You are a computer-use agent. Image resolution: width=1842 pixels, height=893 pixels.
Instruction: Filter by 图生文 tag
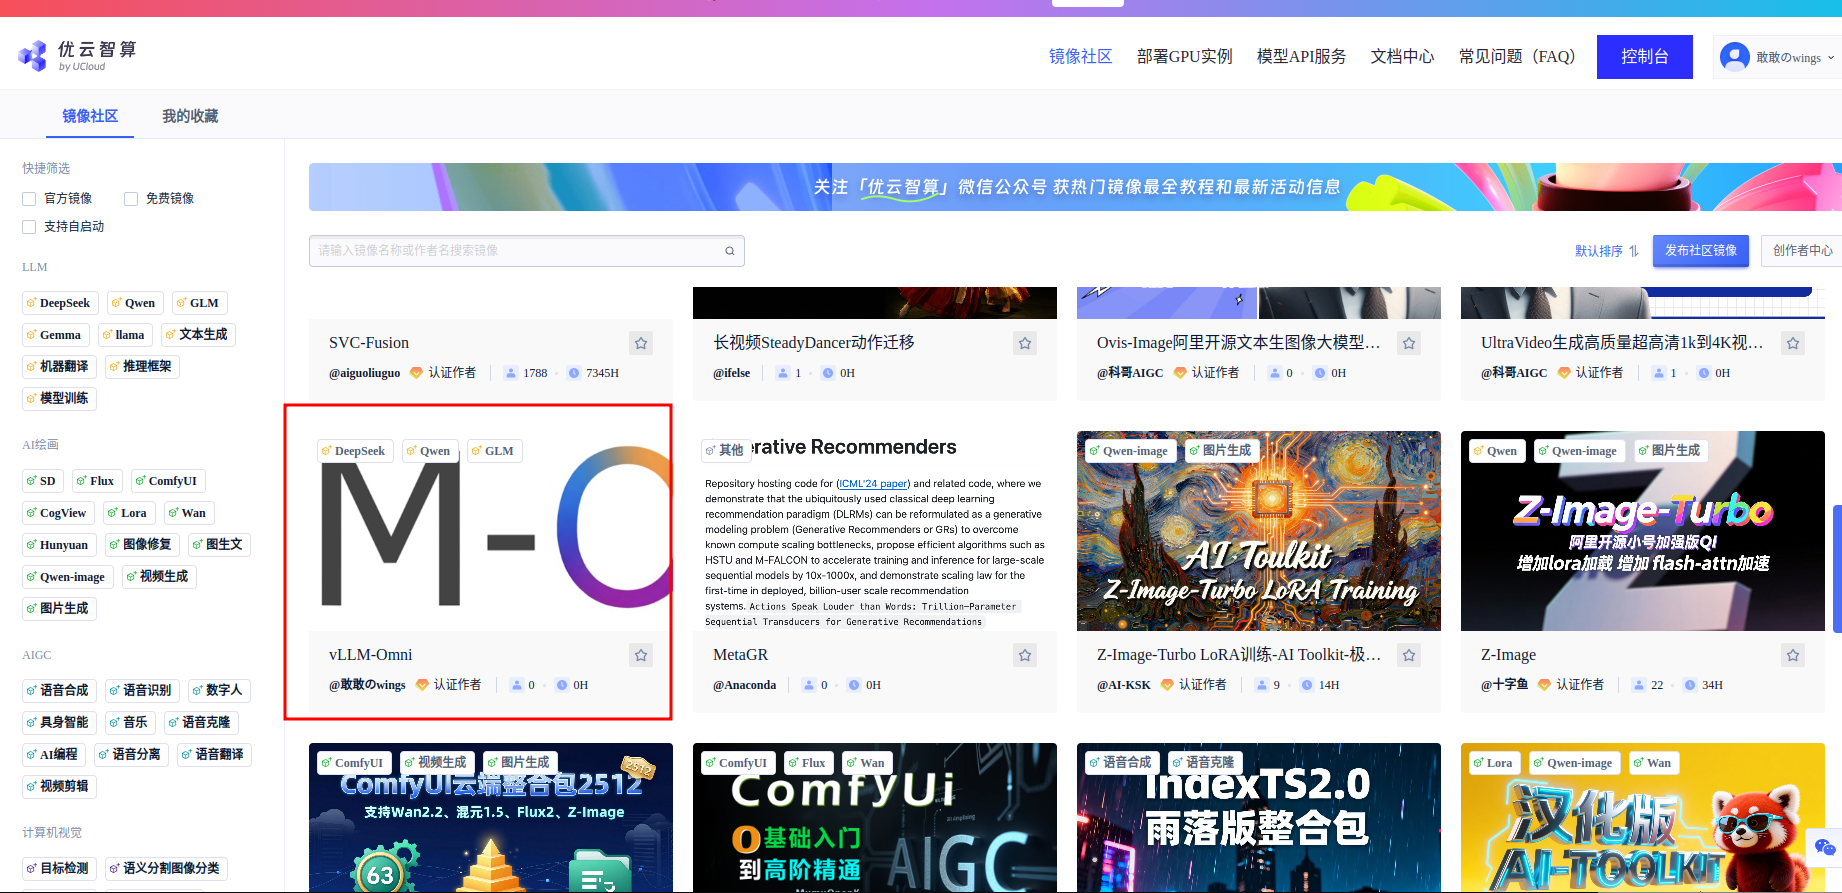point(219,545)
